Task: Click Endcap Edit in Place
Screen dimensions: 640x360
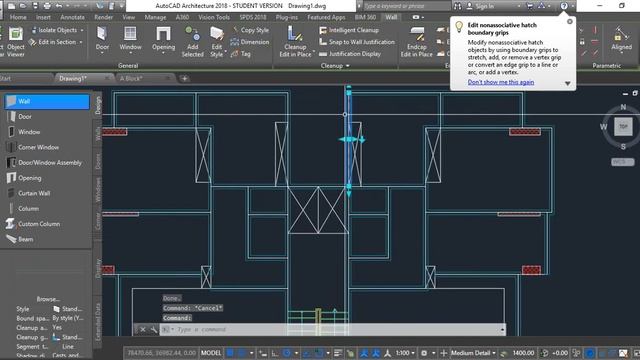Action: pyautogui.click(x=416, y=42)
